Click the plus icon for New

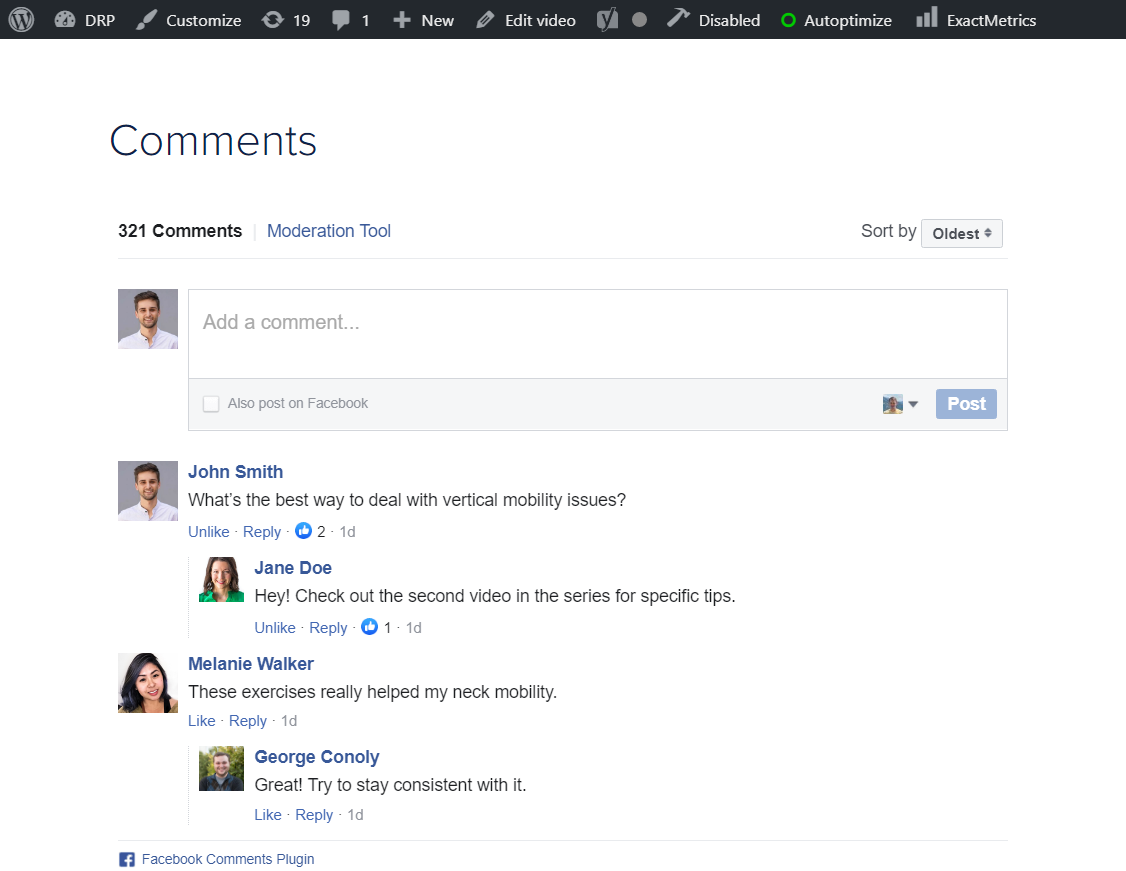(x=401, y=19)
